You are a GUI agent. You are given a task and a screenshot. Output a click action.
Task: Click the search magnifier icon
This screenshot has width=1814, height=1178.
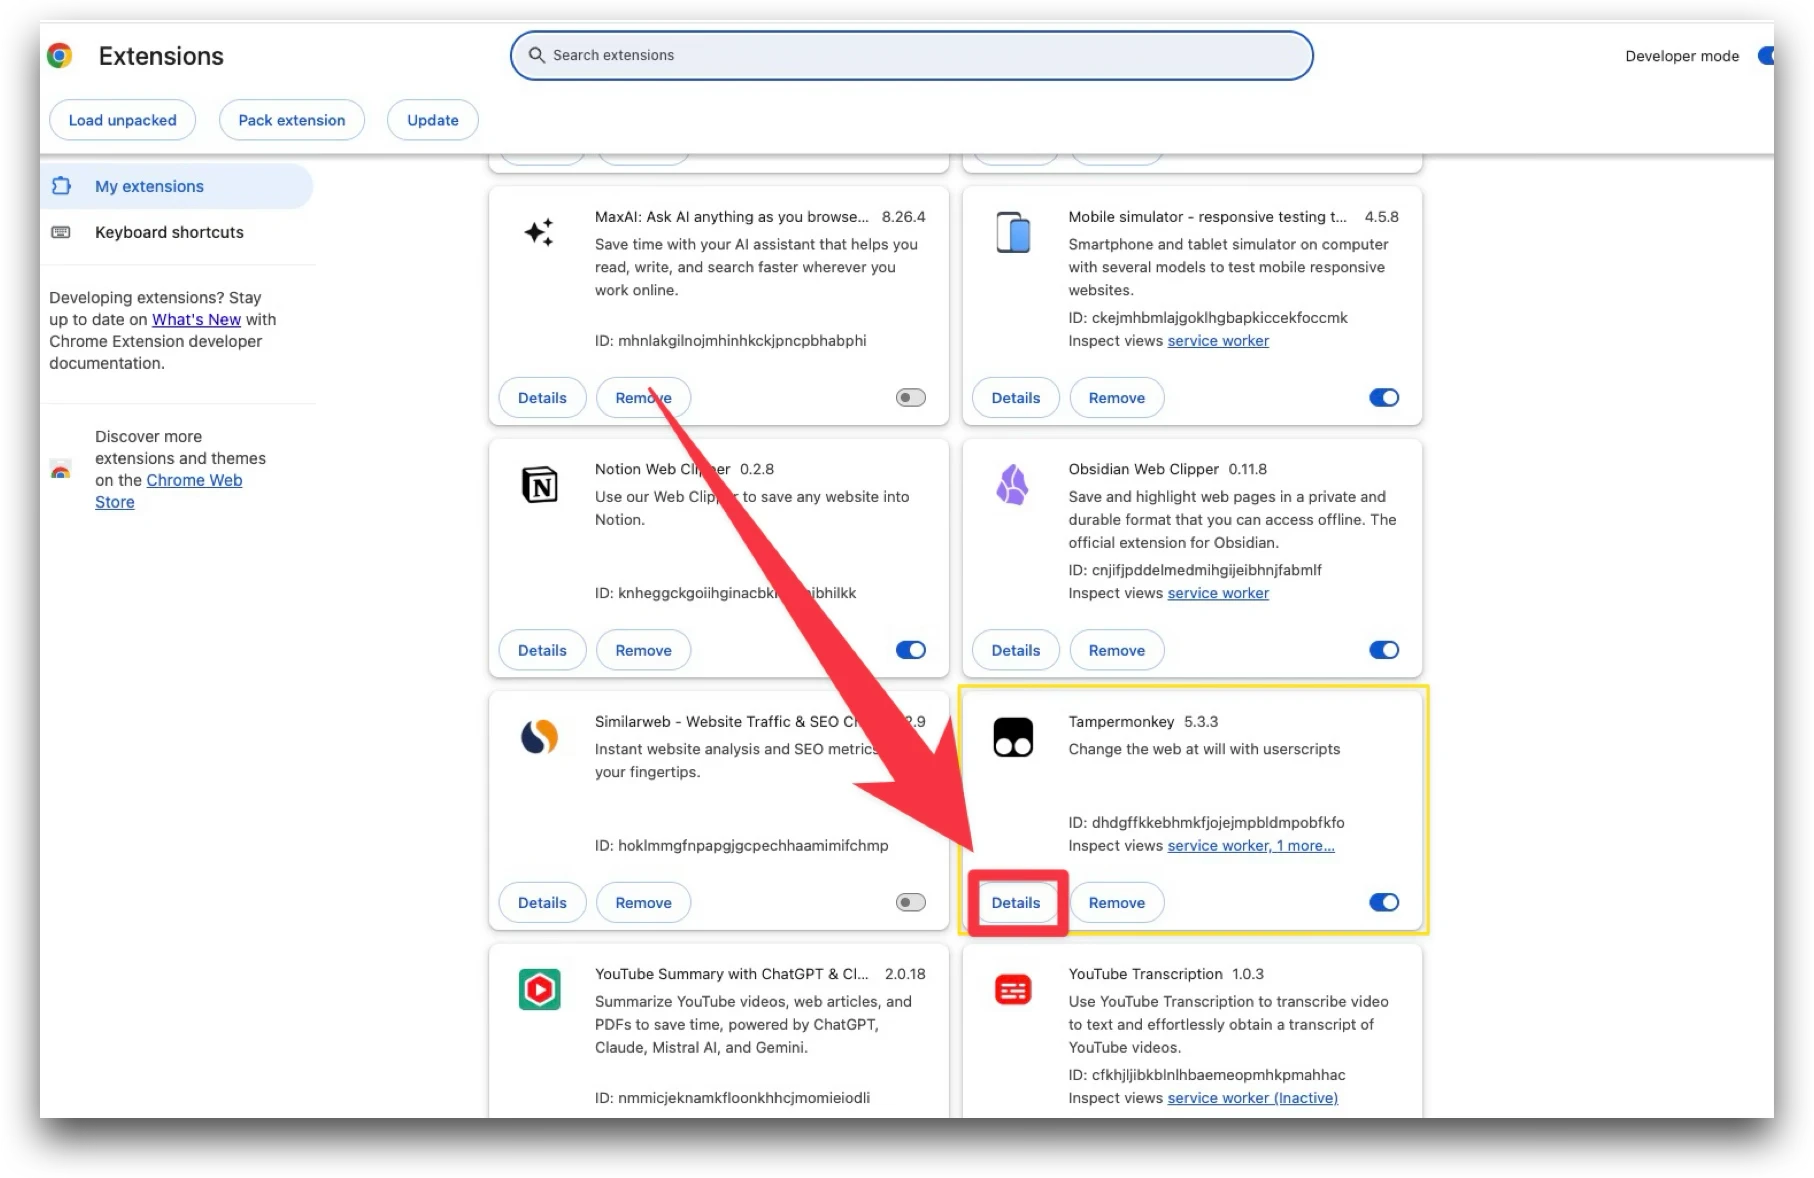(x=537, y=55)
